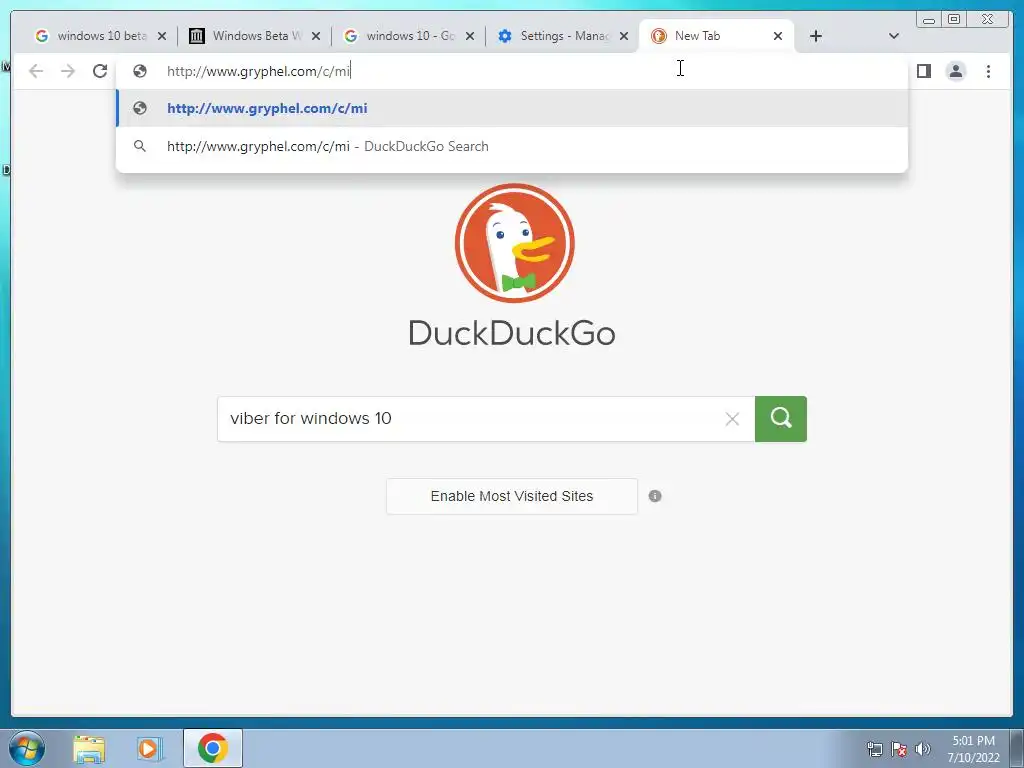Click the Chrome taskbar icon
This screenshot has height=768, width=1024.
pyautogui.click(x=213, y=748)
